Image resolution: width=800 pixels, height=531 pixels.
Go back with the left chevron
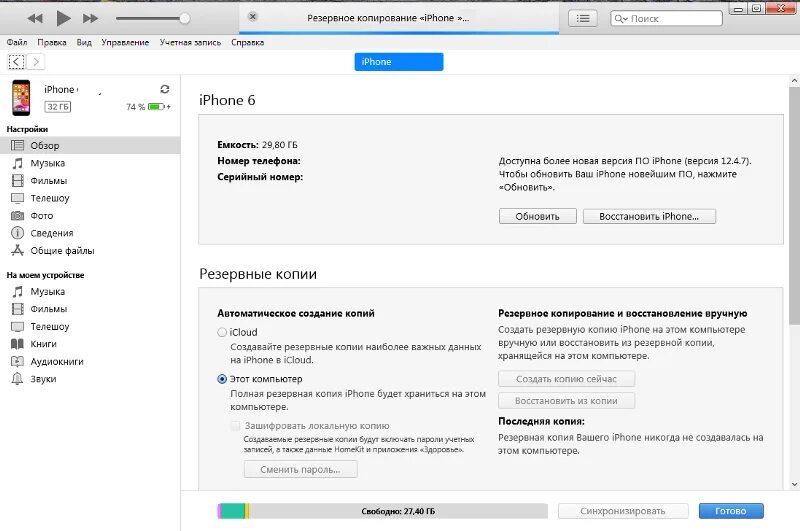(16, 62)
